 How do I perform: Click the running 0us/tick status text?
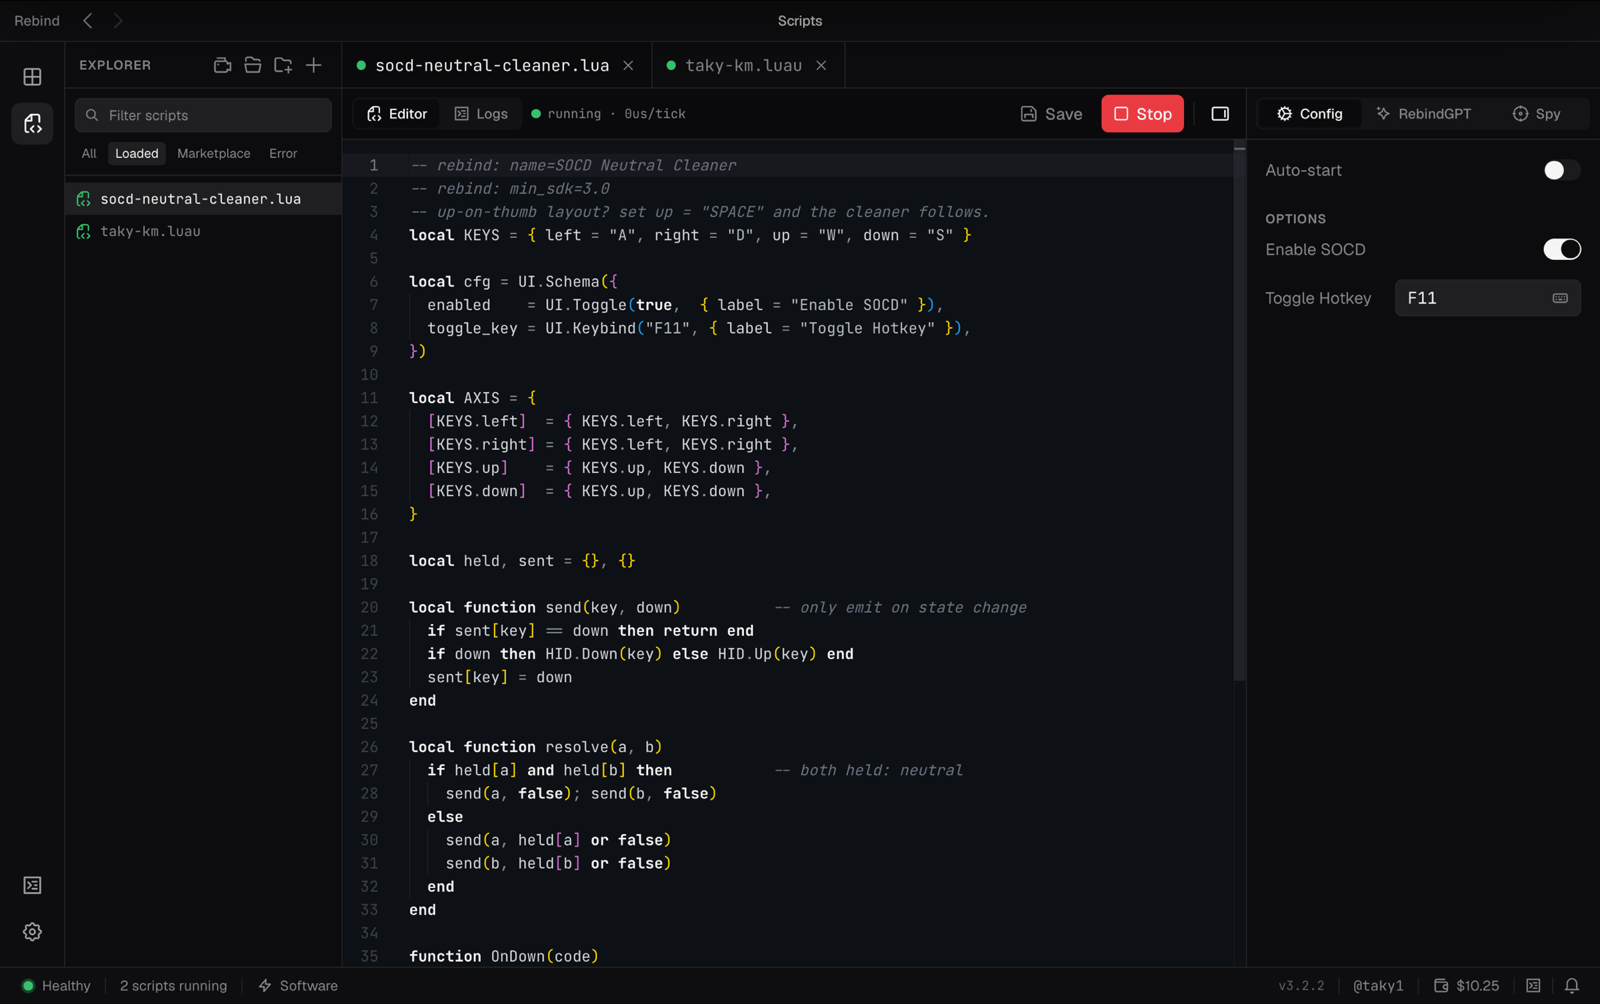[608, 114]
